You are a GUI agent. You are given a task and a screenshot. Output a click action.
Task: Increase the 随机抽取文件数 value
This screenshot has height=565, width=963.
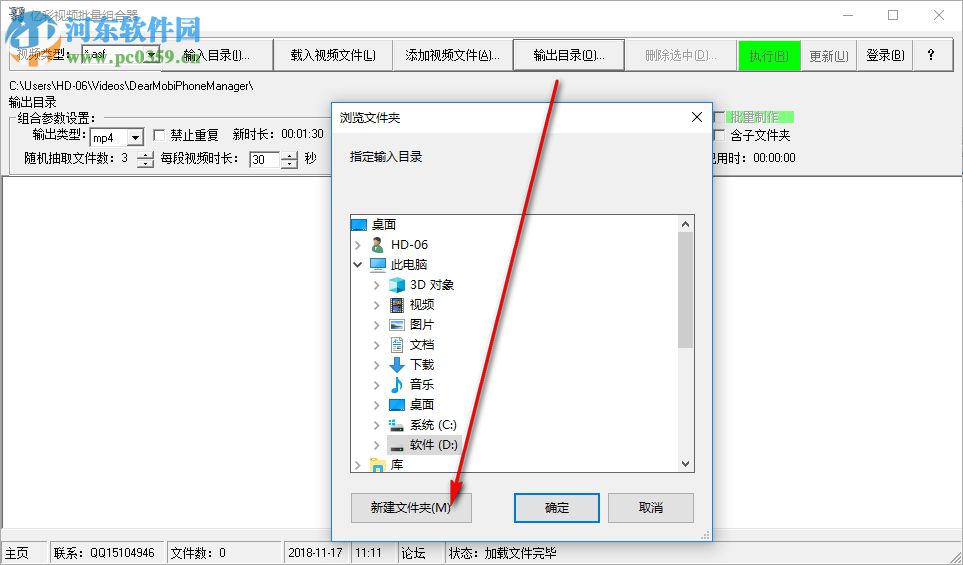145,154
